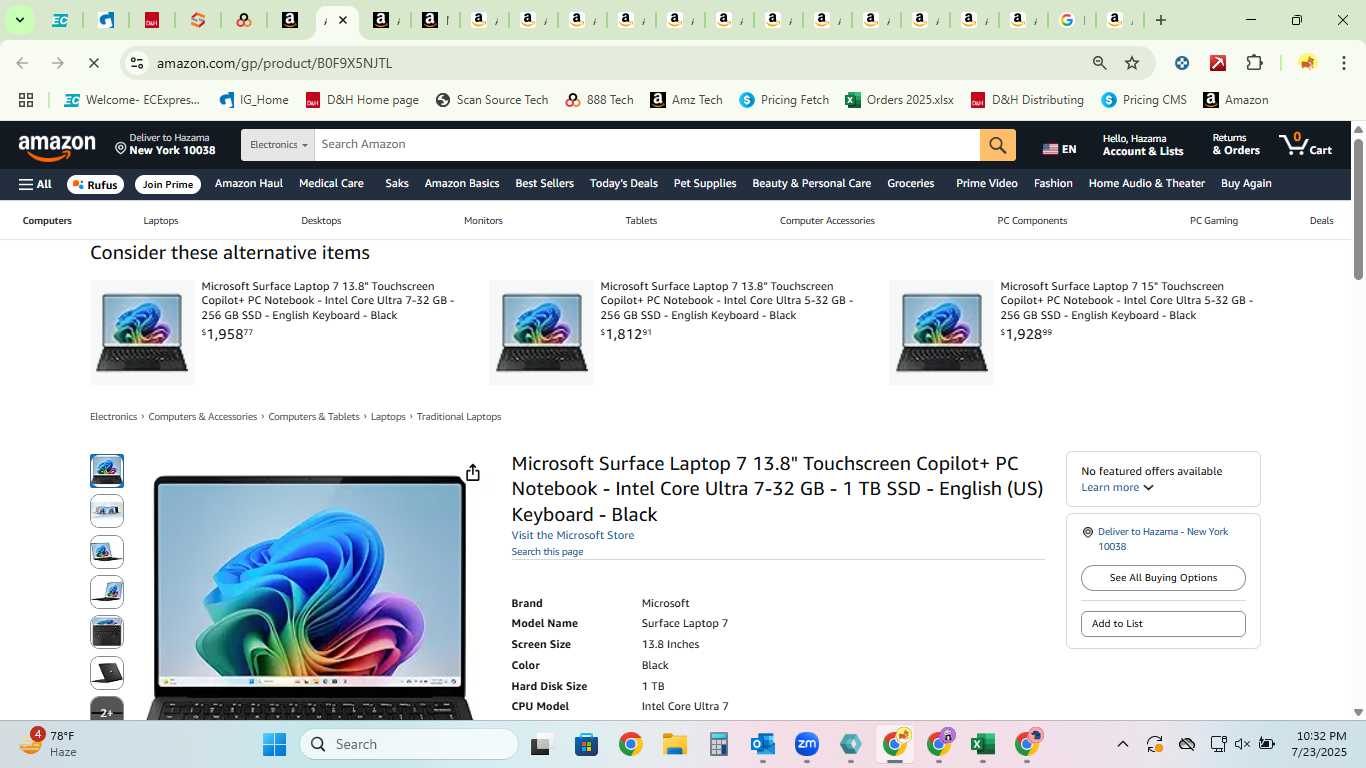Screen dimensions: 1366x768
Task: Select Today's Deals in nav bar
Action: coord(624,184)
